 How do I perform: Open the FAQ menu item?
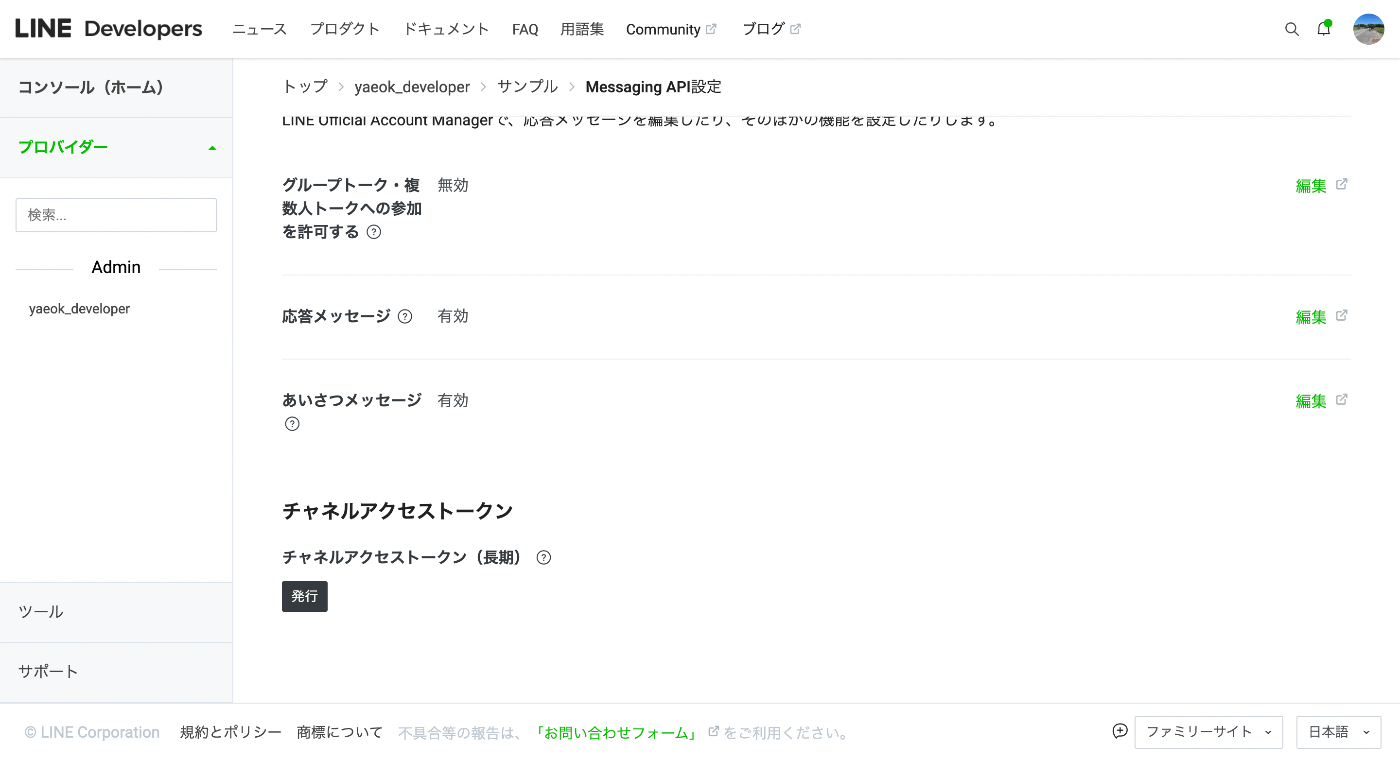click(x=525, y=29)
